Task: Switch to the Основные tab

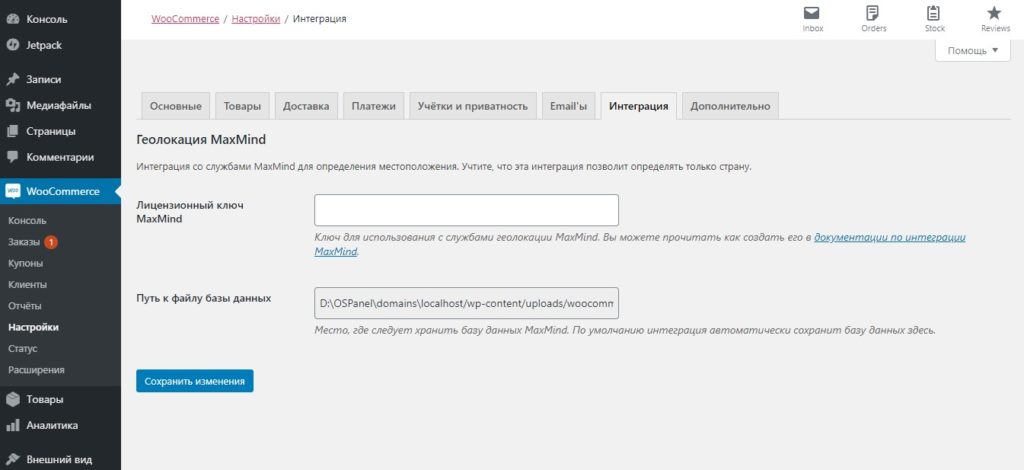Action: click(176, 106)
